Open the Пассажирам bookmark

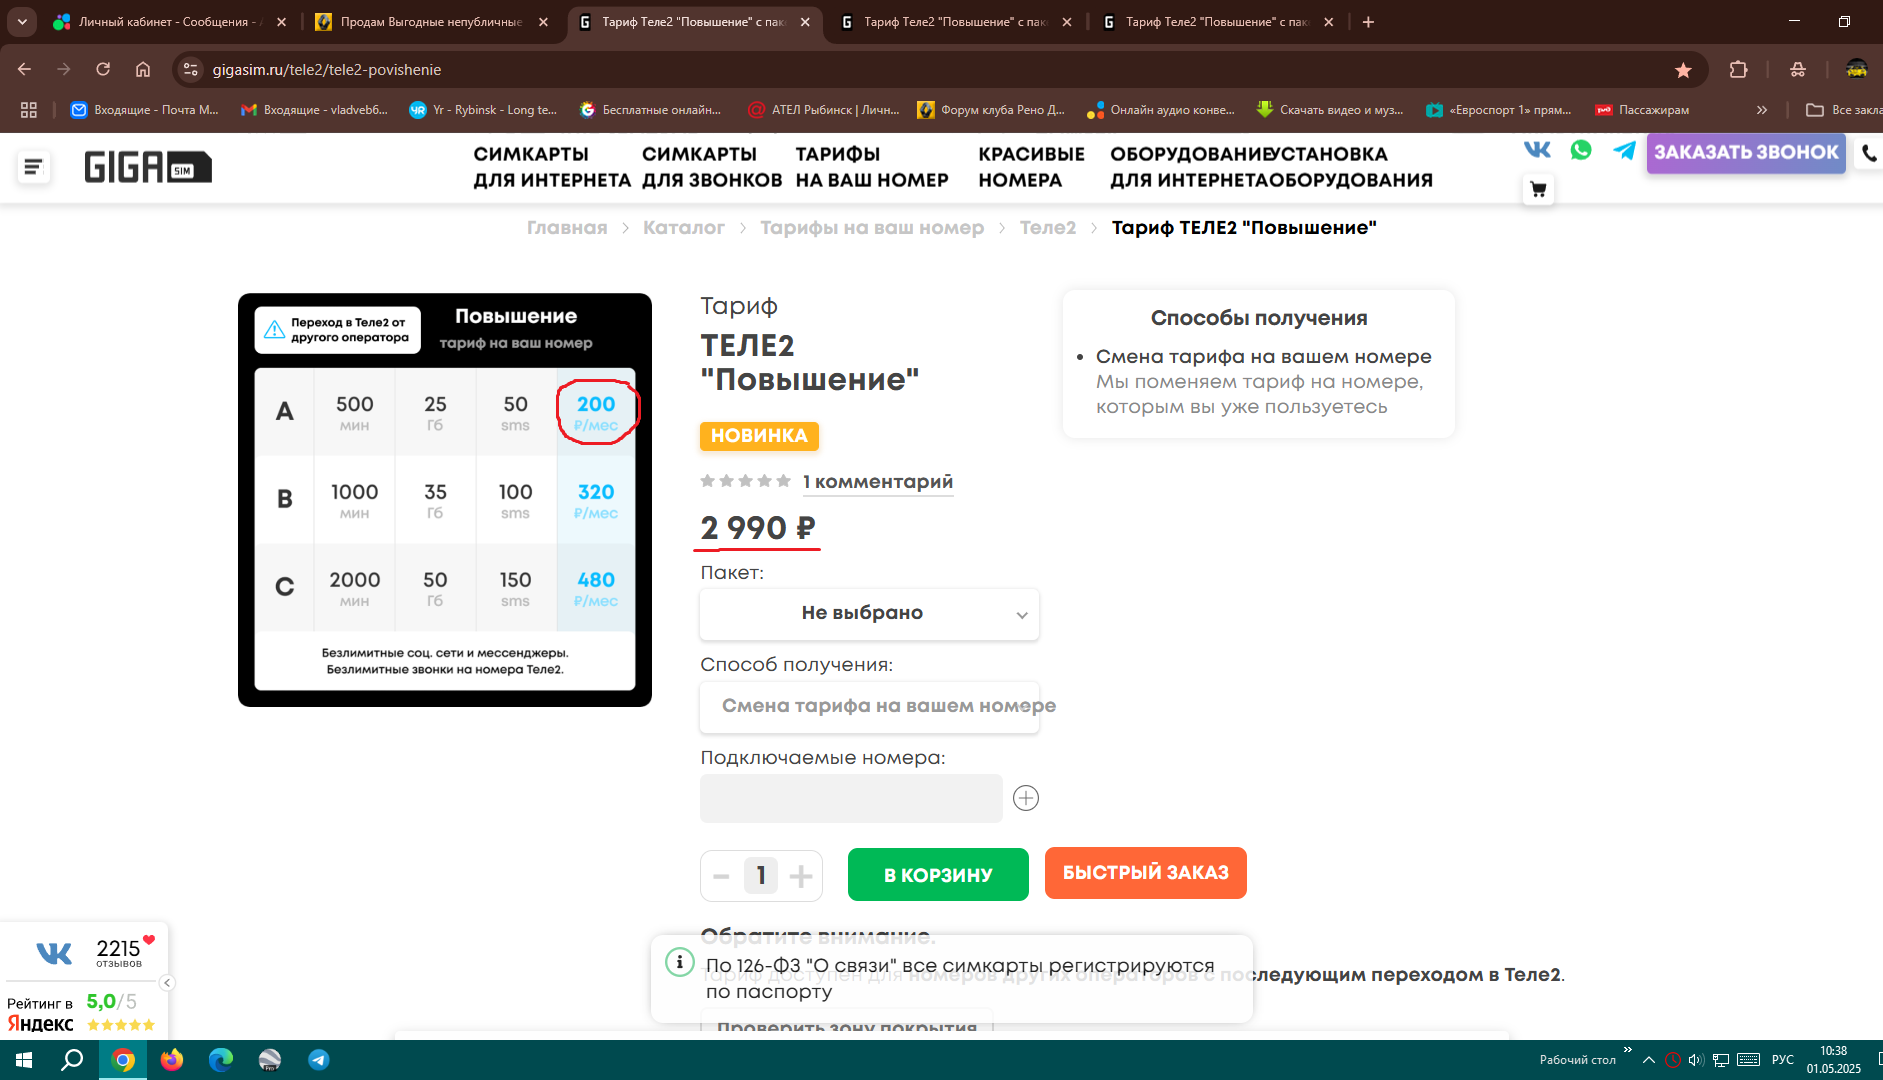[x=1642, y=110]
